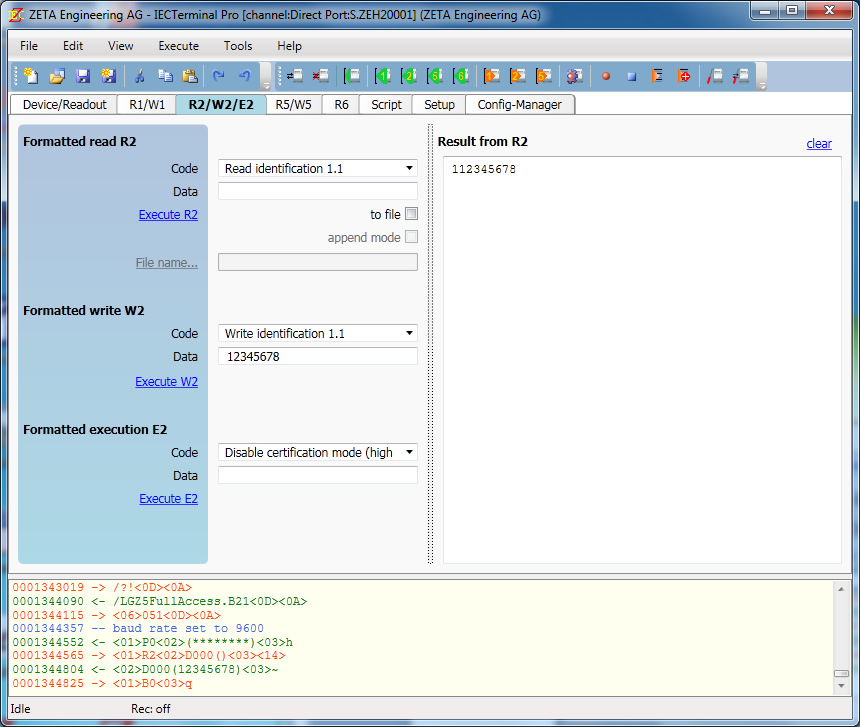Click 'clear' link above the R2 result

pyautogui.click(x=819, y=144)
